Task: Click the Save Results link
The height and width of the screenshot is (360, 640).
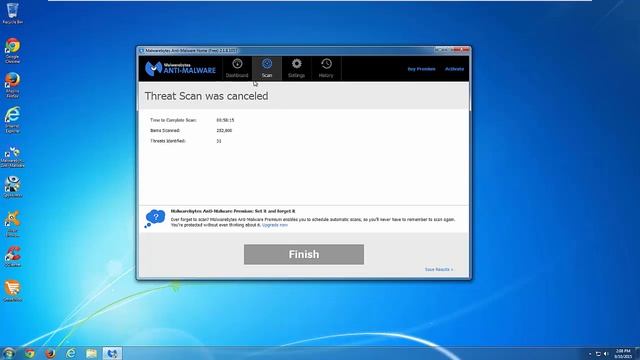Action: click(x=439, y=269)
